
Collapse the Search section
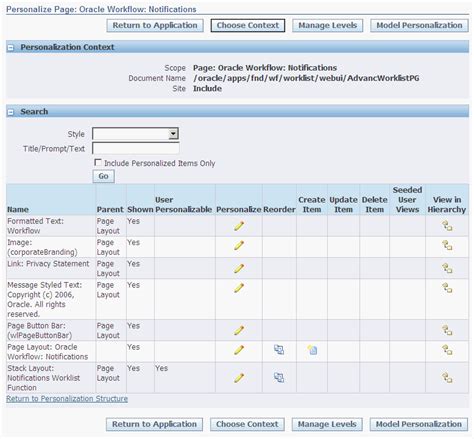tap(11, 112)
